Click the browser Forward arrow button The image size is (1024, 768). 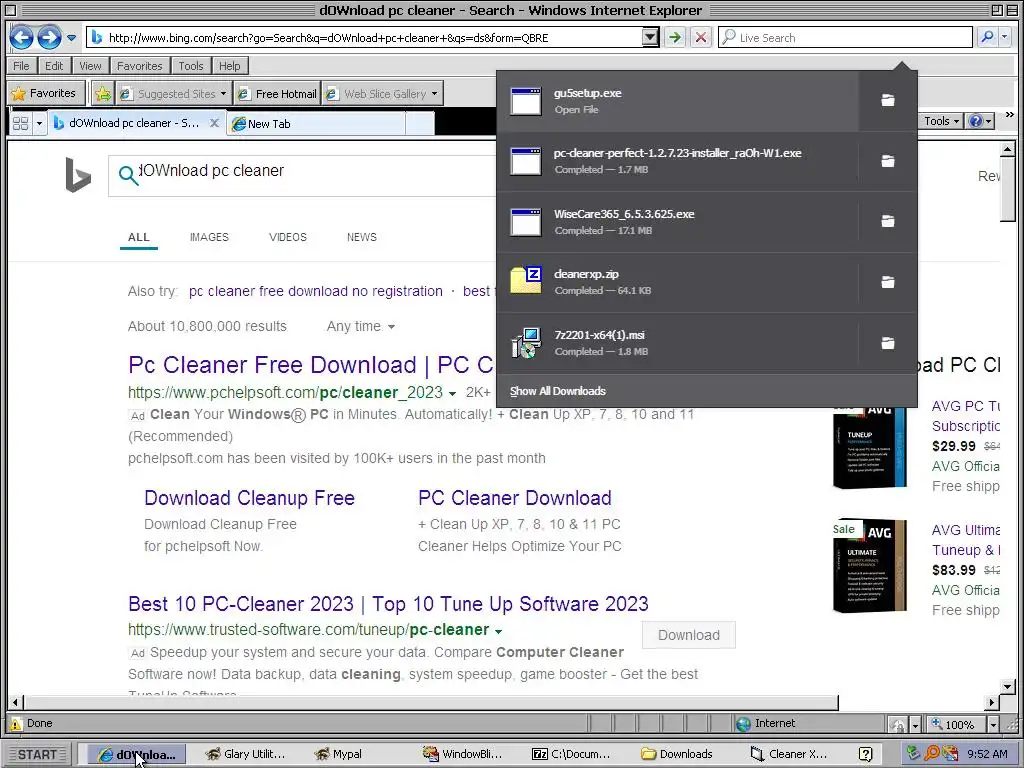[50, 37]
